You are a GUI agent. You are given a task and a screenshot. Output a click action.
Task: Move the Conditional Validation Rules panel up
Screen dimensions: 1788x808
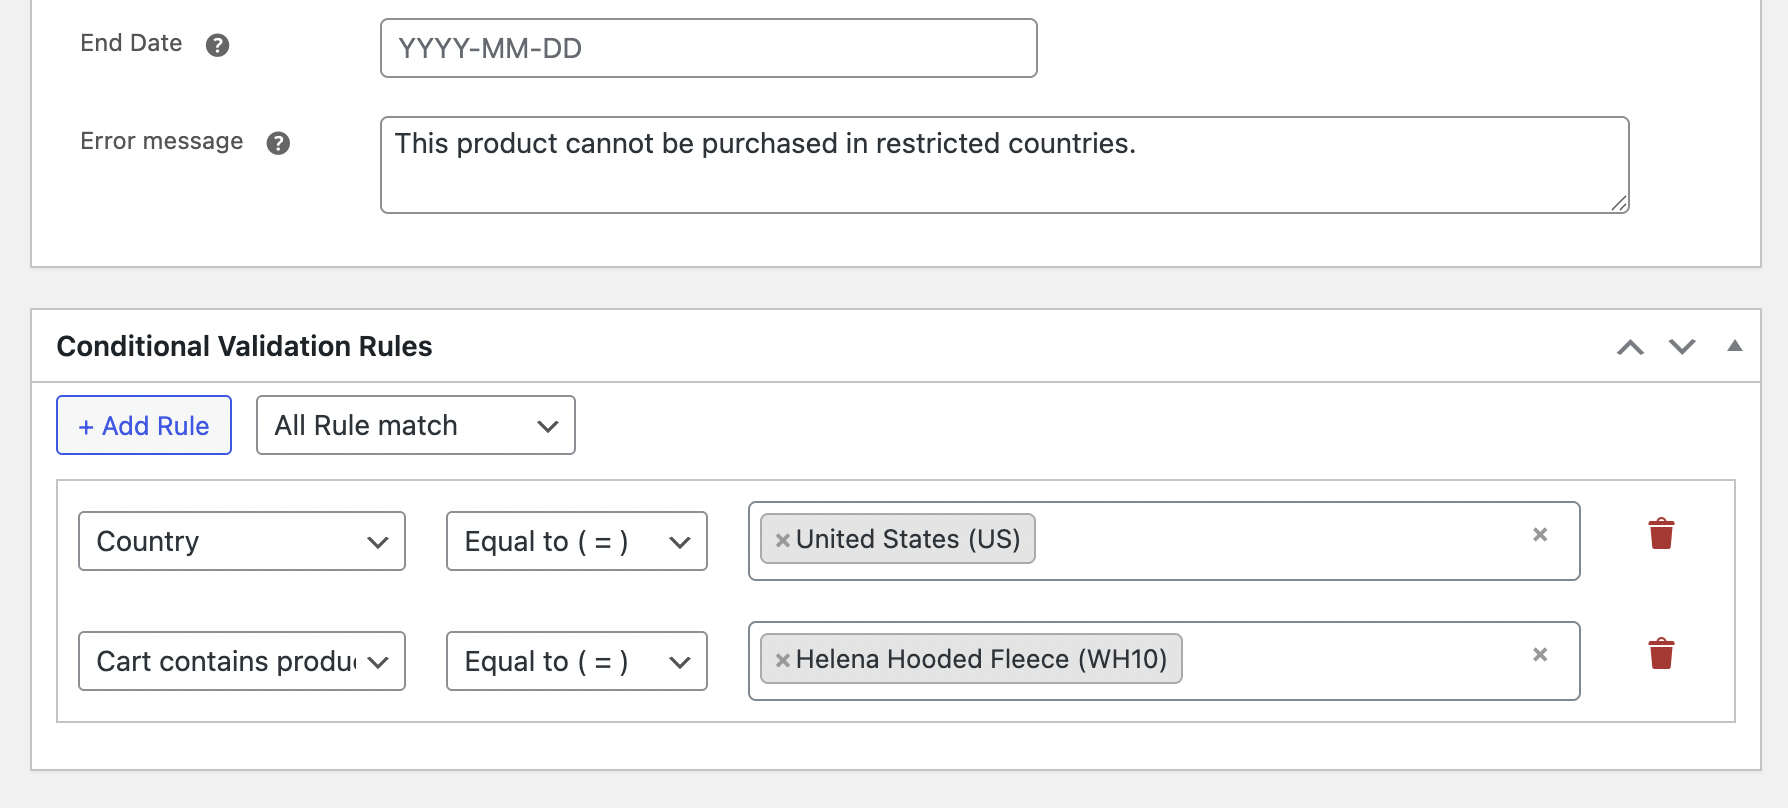click(x=1630, y=347)
